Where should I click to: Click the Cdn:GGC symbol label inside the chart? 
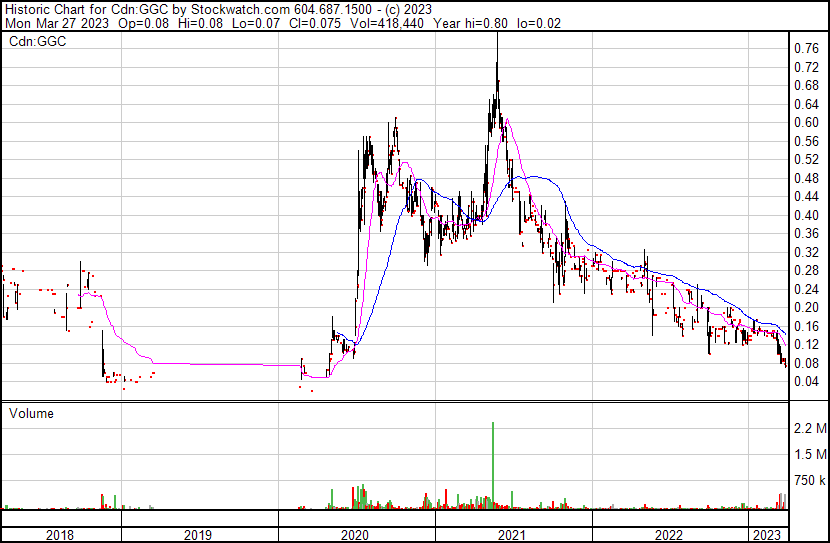pyautogui.click(x=31, y=40)
